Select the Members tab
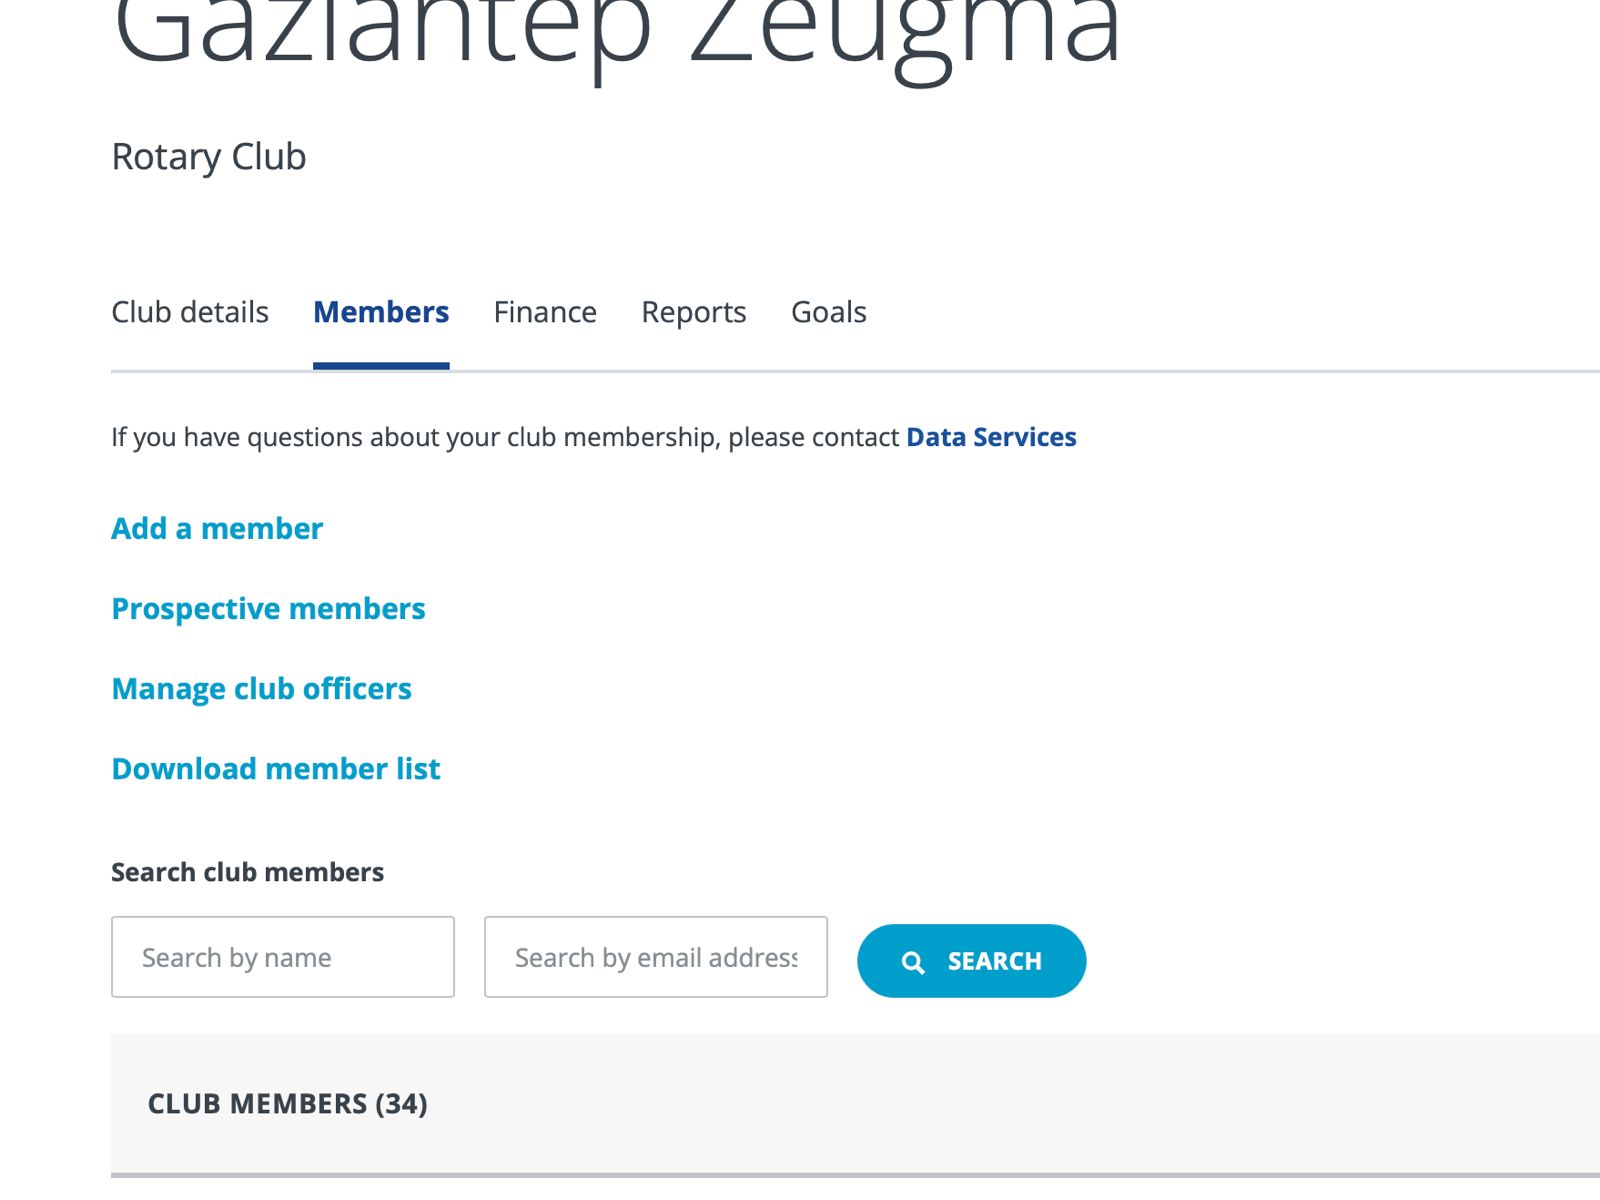The image size is (1600, 1200). (x=381, y=312)
